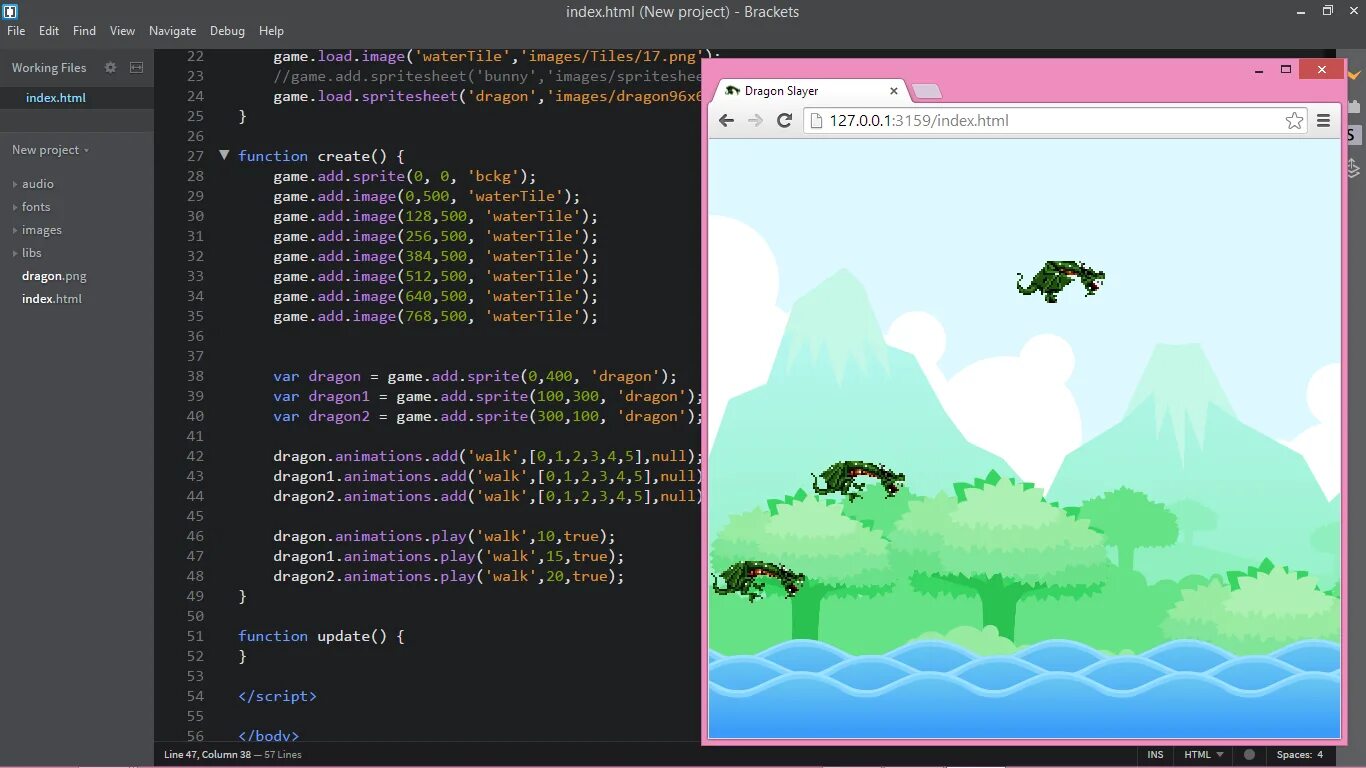Click the Working Files gear settings icon
Viewport: 1366px width, 768px height.
(111, 68)
